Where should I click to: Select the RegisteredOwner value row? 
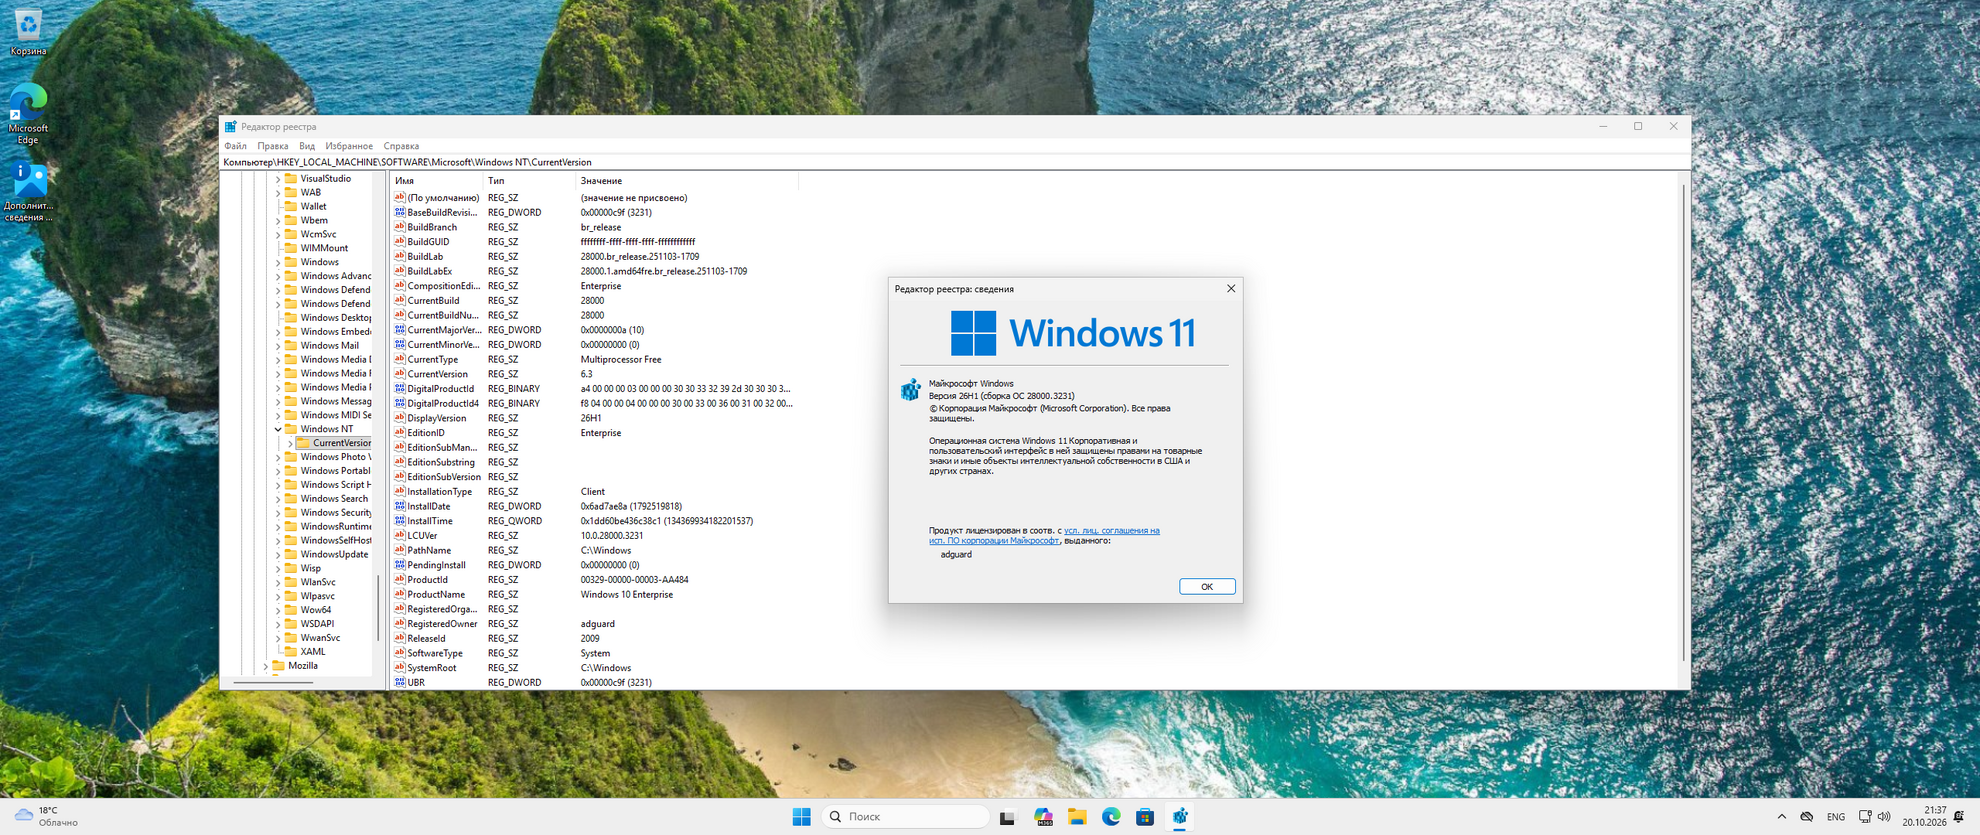click(594, 624)
